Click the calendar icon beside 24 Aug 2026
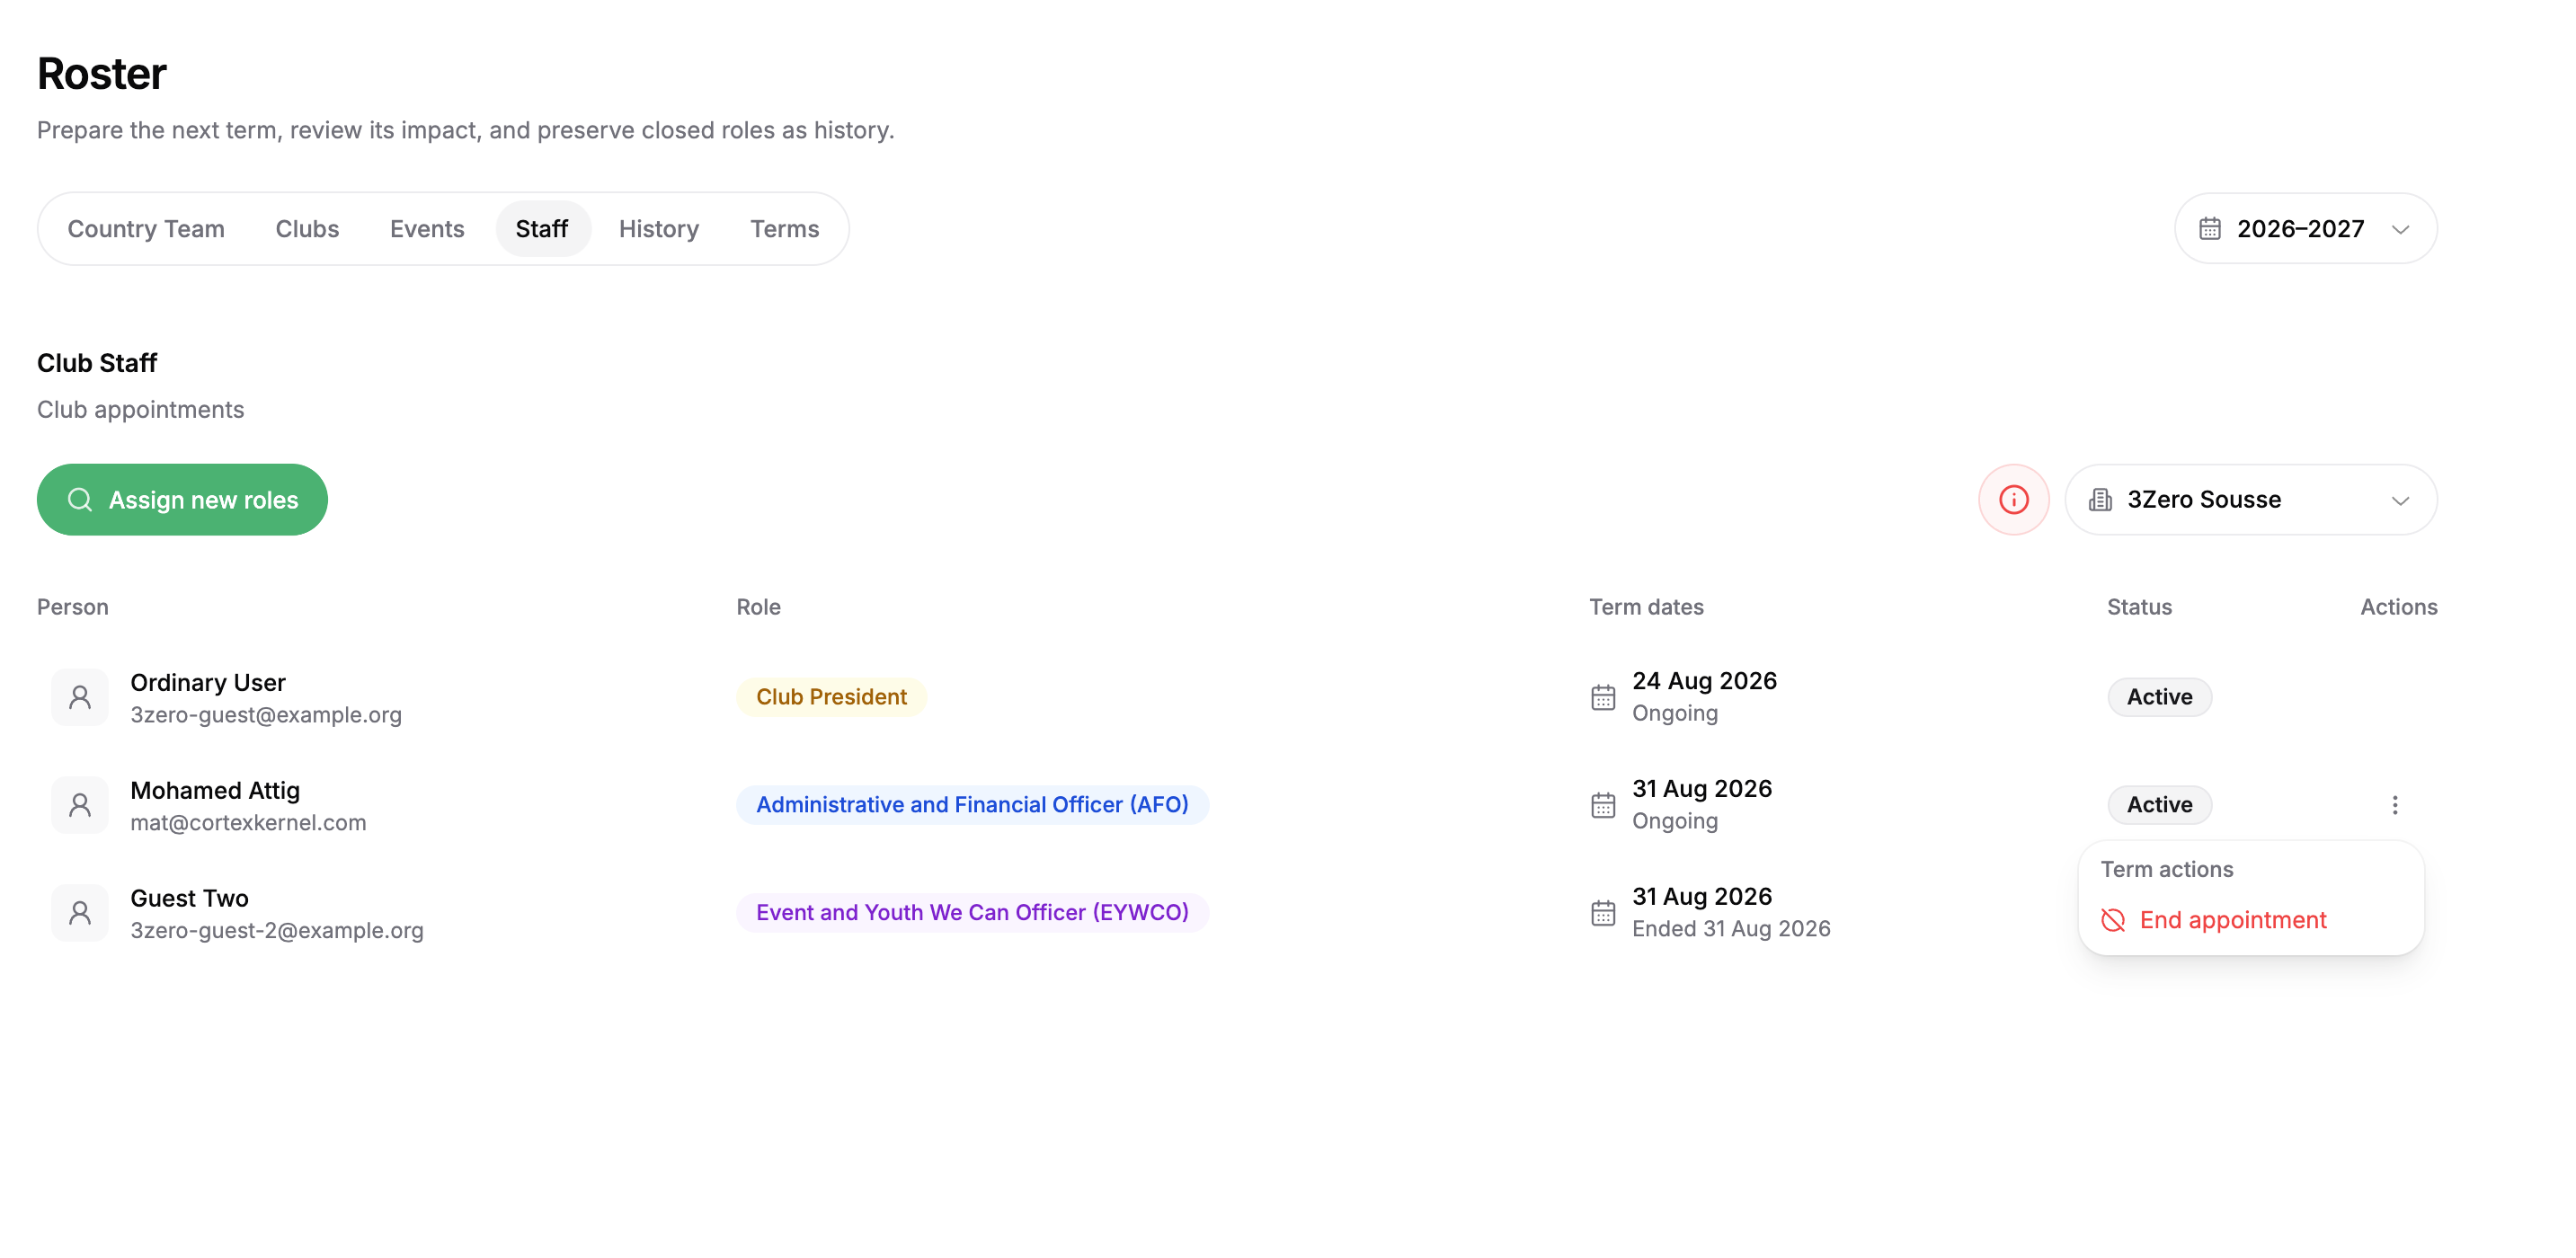 point(1603,697)
